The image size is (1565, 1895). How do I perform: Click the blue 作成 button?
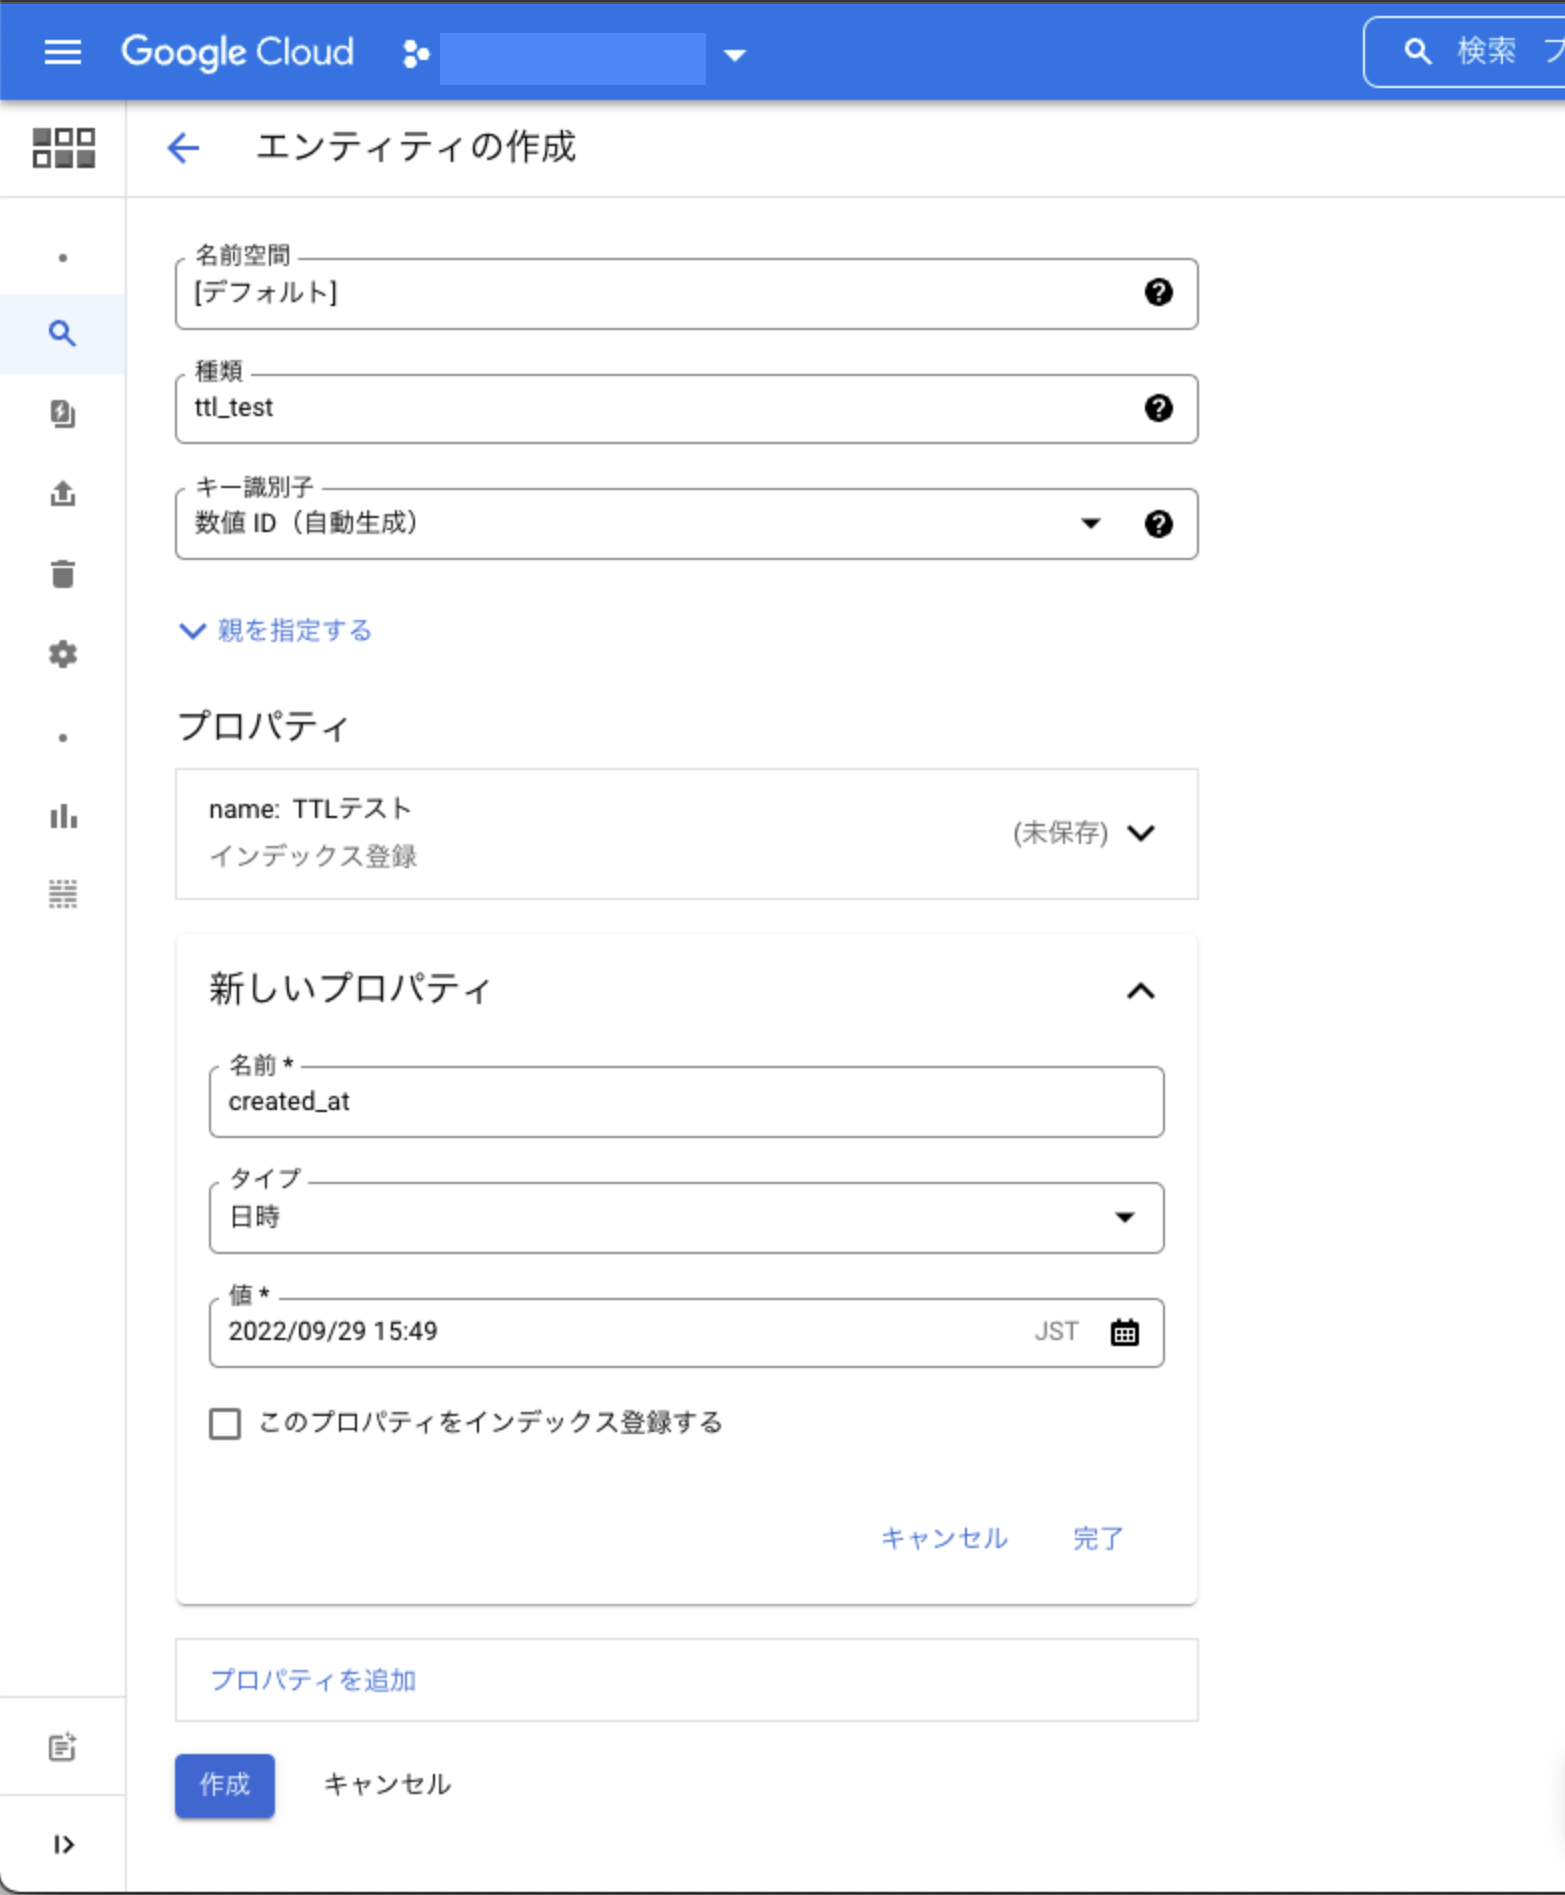224,1785
